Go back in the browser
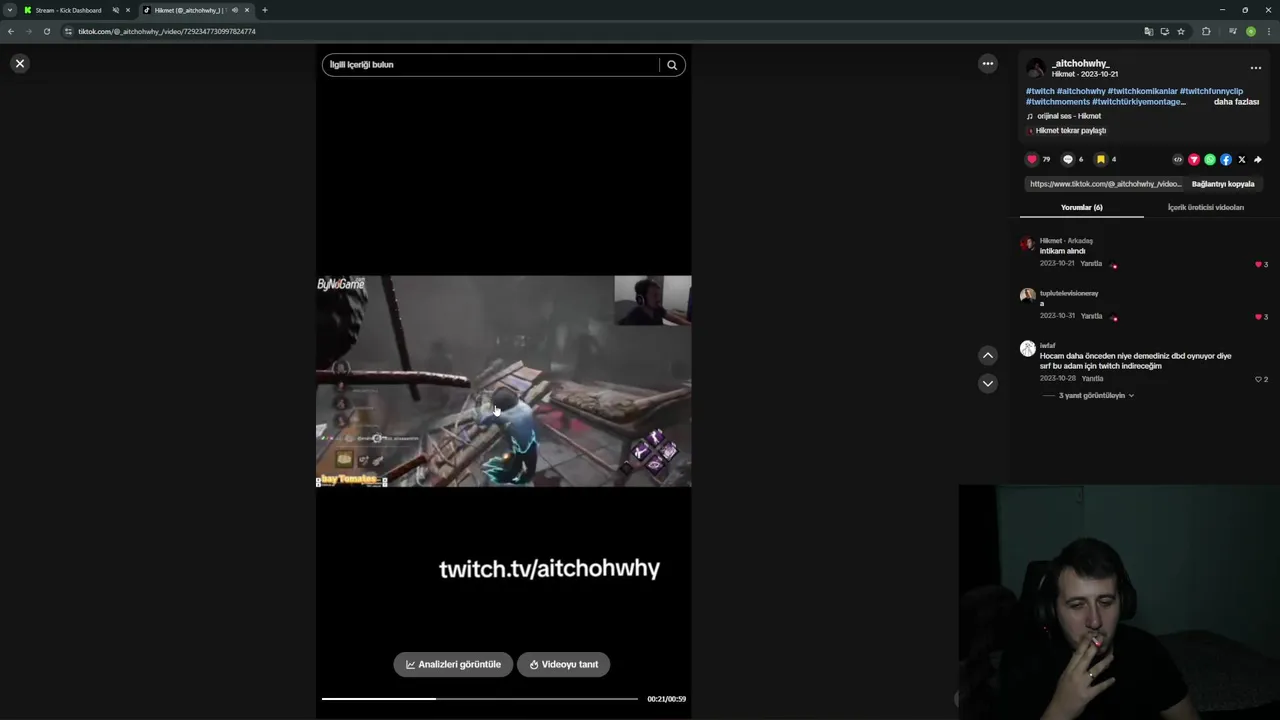 (10, 31)
